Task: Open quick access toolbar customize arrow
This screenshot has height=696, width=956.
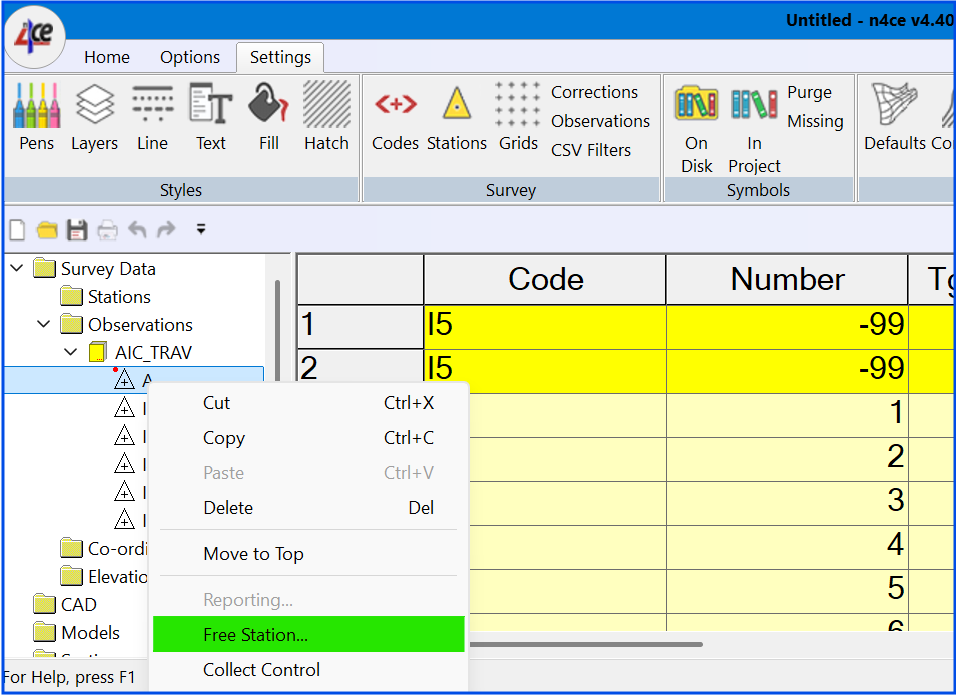Action: click(201, 229)
